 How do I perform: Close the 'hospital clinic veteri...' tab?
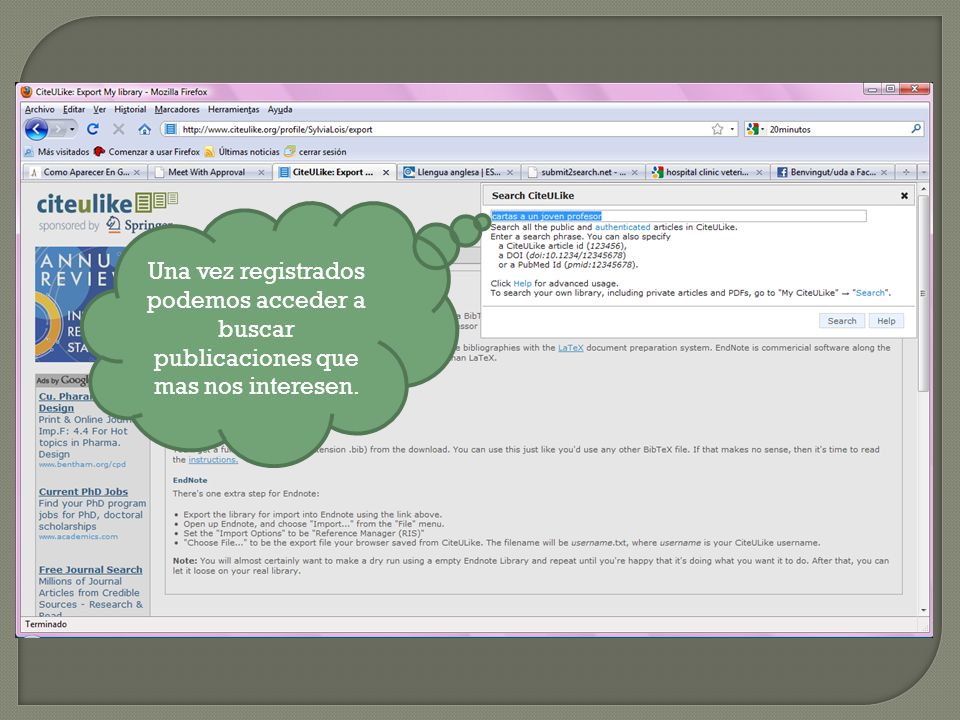(x=759, y=173)
